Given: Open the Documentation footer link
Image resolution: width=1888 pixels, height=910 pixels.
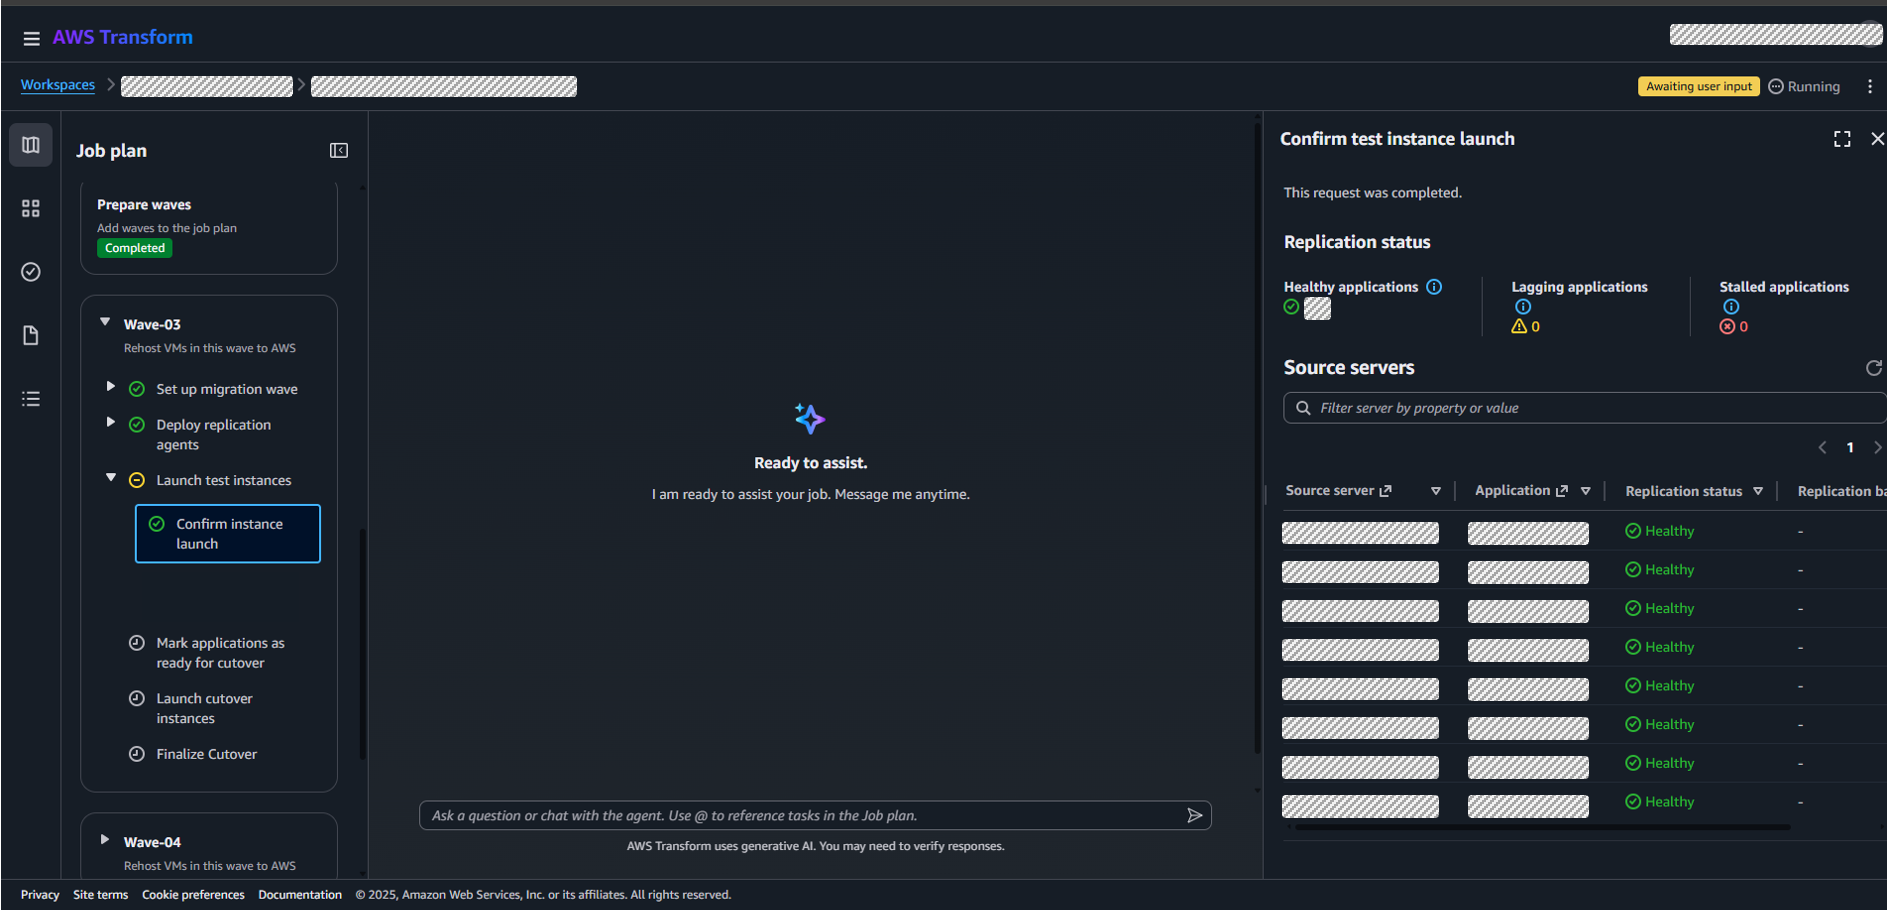Looking at the screenshot, I should pos(300,894).
